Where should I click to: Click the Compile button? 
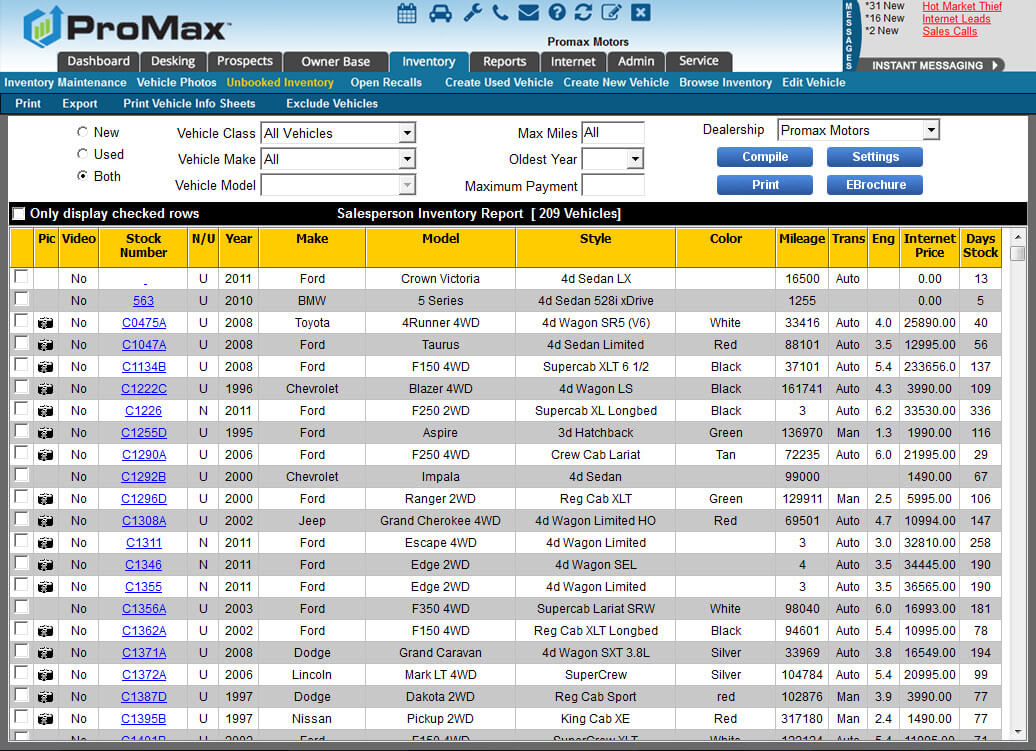point(764,157)
